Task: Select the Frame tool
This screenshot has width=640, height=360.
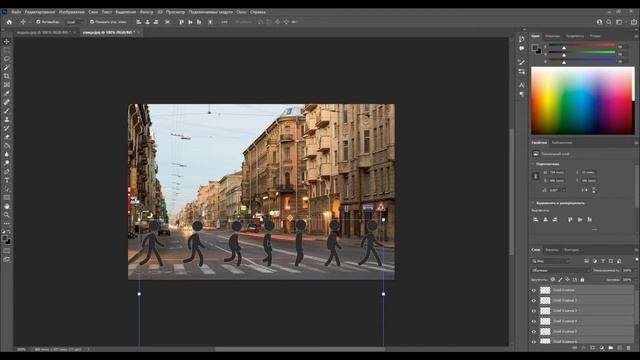Action: (x=7, y=84)
